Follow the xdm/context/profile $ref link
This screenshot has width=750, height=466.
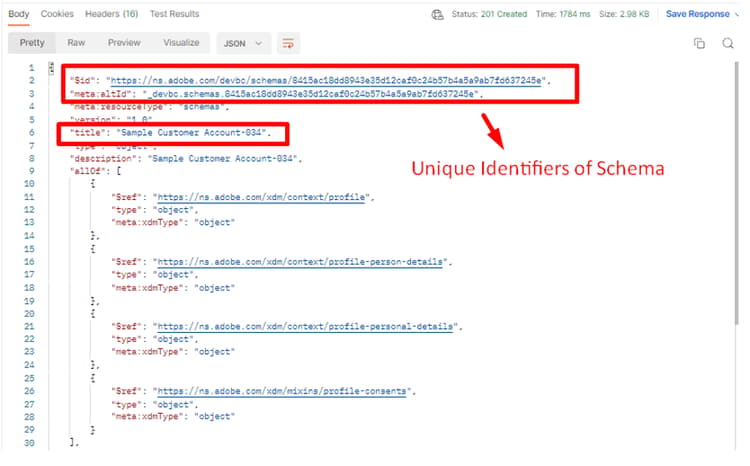261,197
